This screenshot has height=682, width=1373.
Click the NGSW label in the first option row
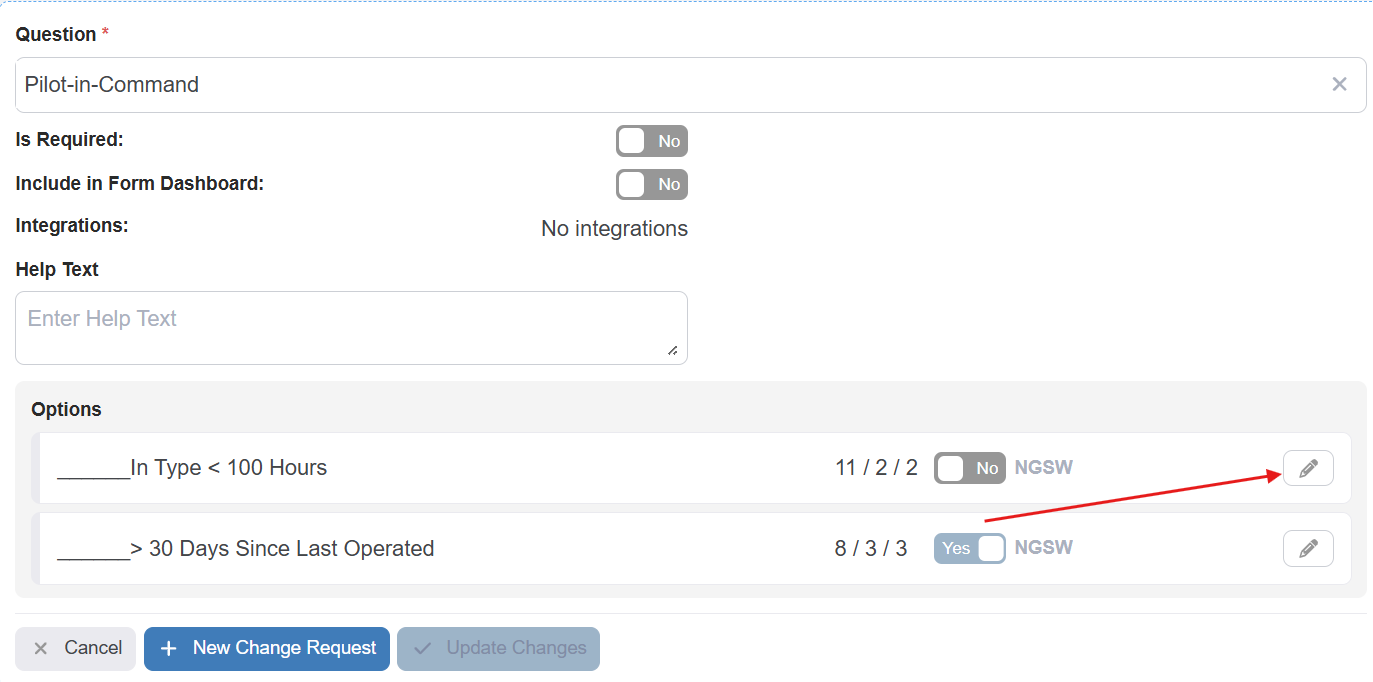(1043, 468)
